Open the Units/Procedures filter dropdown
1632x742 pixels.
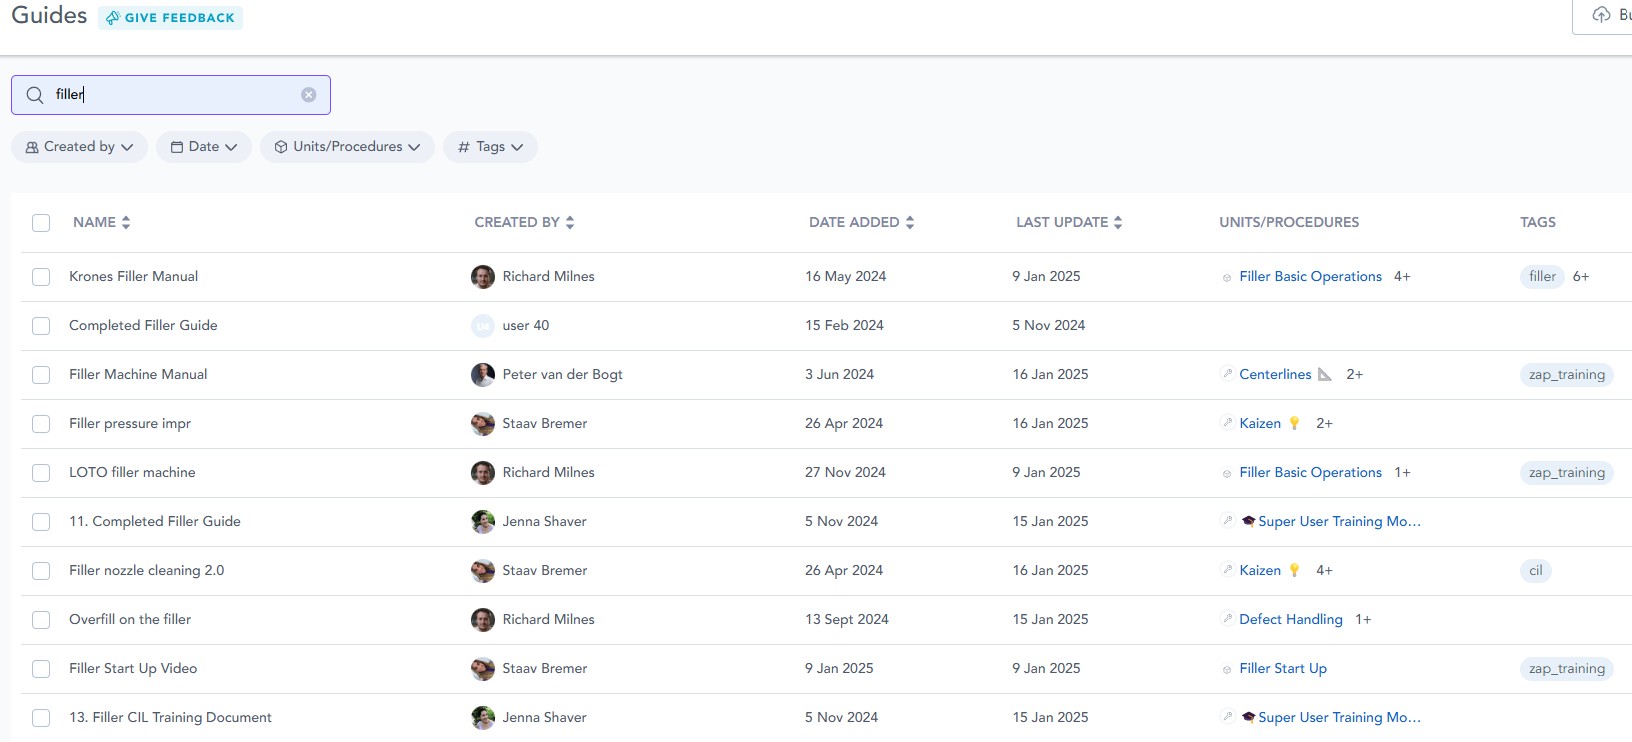(347, 147)
